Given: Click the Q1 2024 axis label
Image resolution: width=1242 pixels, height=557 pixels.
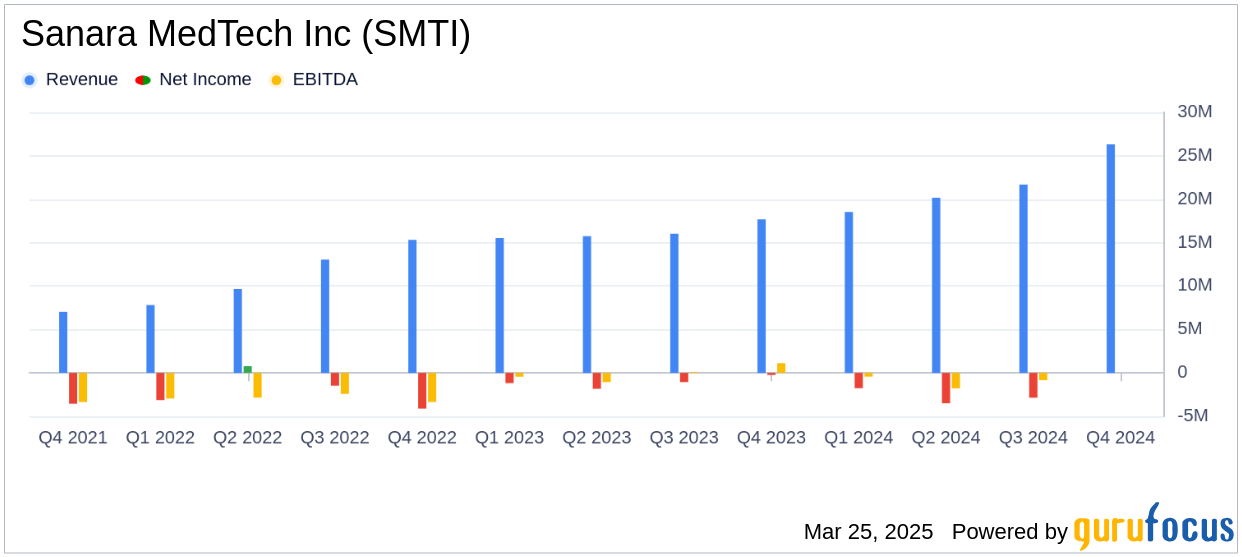Looking at the screenshot, I should (859, 438).
